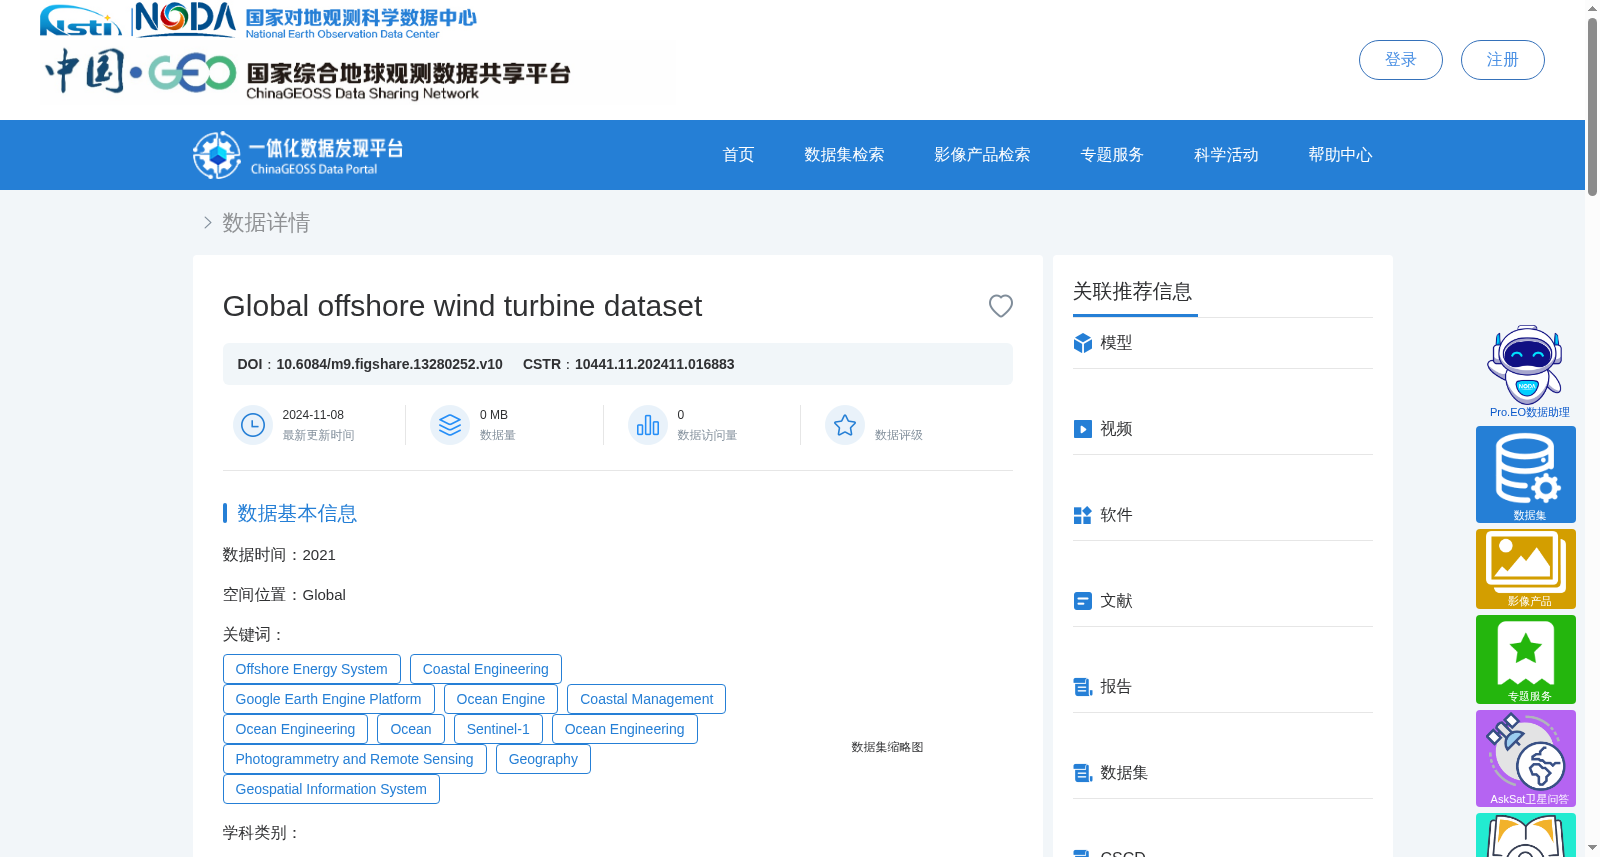Select the Geography keyword tag

(543, 759)
